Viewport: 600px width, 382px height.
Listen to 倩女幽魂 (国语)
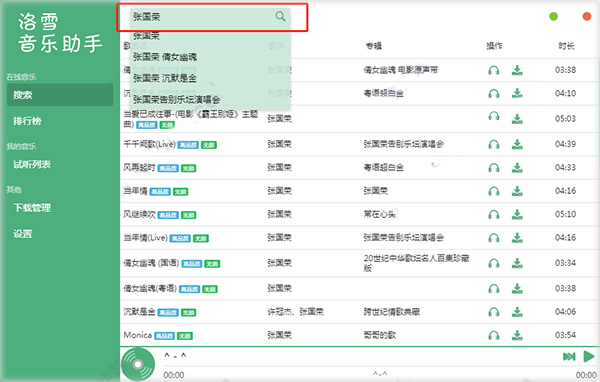(494, 263)
